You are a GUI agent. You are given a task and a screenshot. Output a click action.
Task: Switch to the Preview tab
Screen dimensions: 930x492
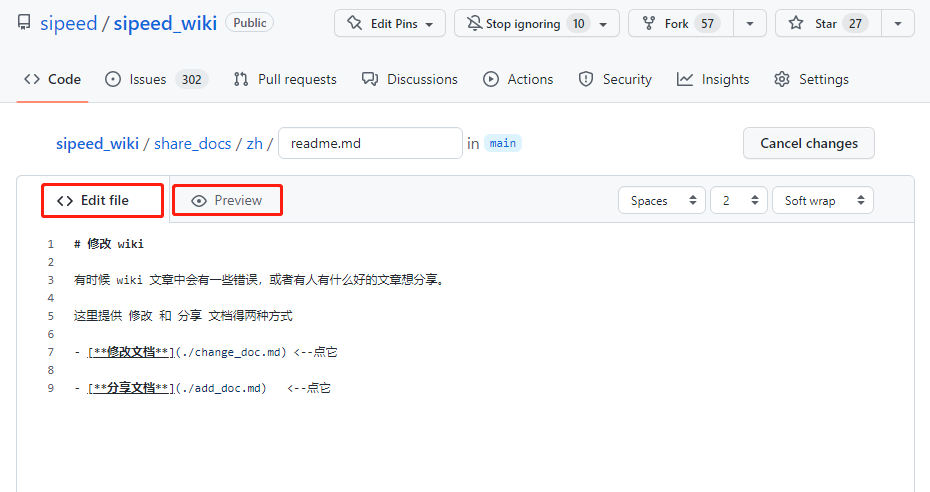[x=227, y=200]
